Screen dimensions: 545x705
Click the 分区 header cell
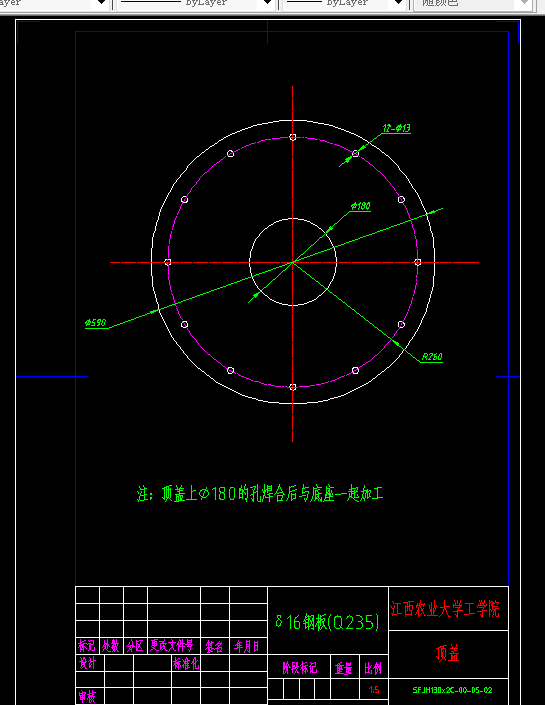[135, 646]
